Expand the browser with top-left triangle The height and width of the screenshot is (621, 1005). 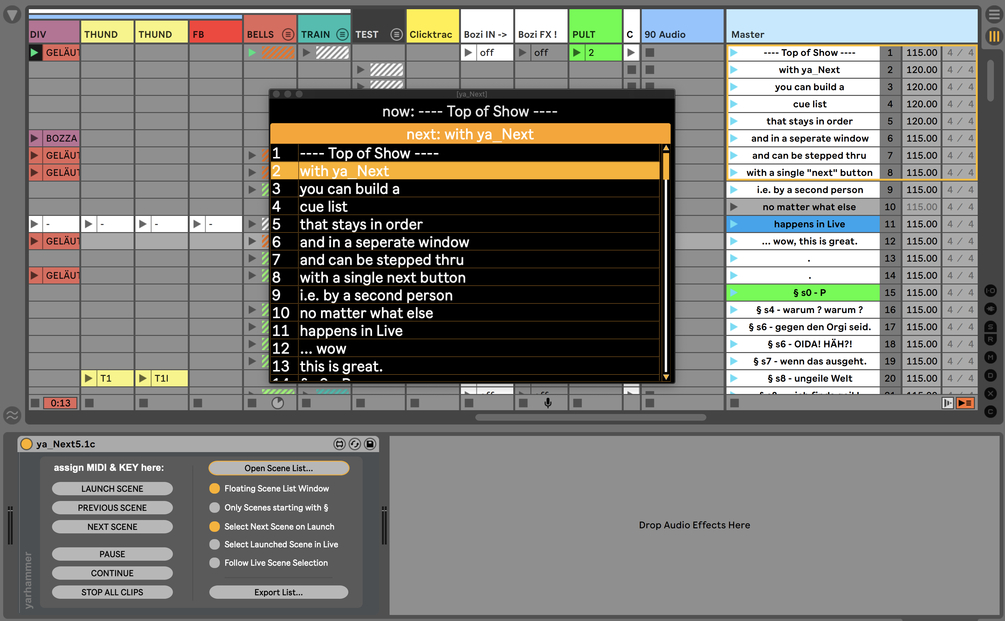(12, 15)
